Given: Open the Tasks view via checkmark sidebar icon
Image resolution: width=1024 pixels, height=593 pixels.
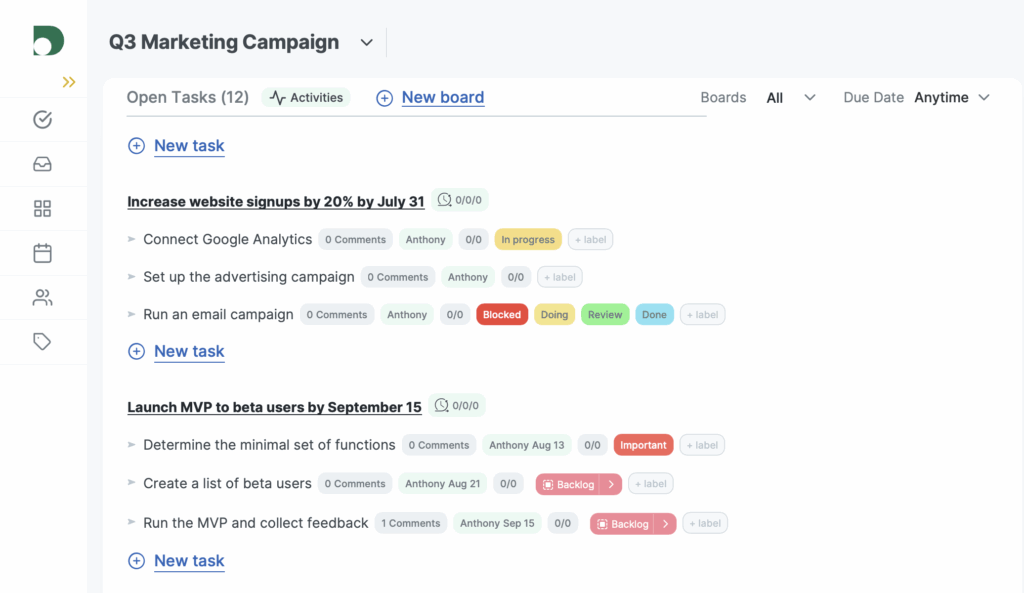Looking at the screenshot, I should 42,119.
